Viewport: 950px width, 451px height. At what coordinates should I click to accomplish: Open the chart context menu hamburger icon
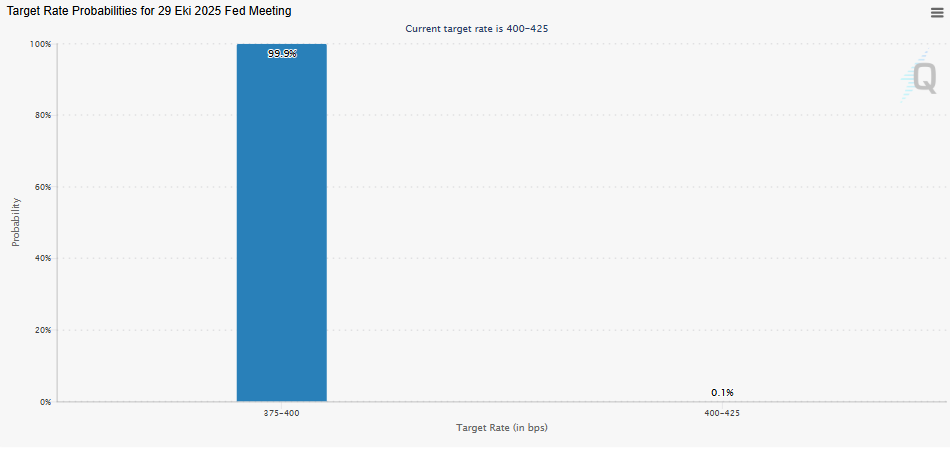(937, 12)
